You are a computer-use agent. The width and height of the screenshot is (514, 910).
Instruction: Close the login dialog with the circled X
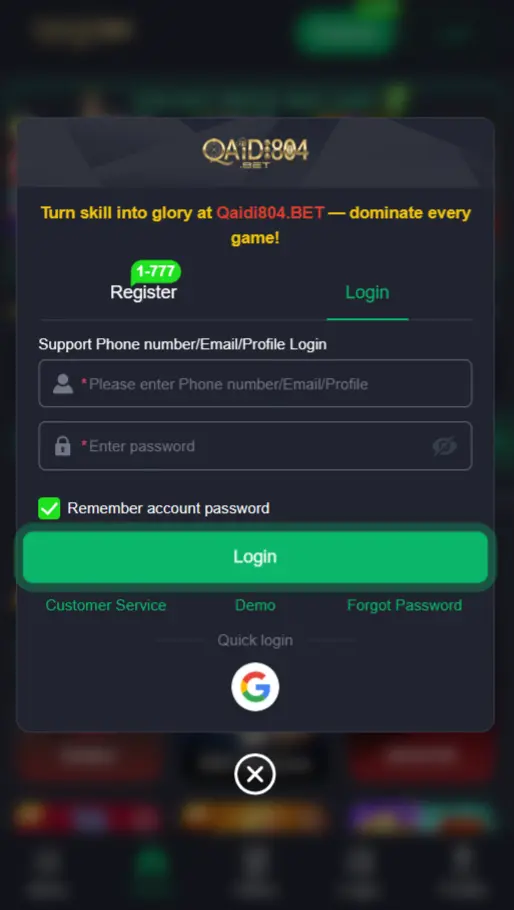click(x=255, y=774)
